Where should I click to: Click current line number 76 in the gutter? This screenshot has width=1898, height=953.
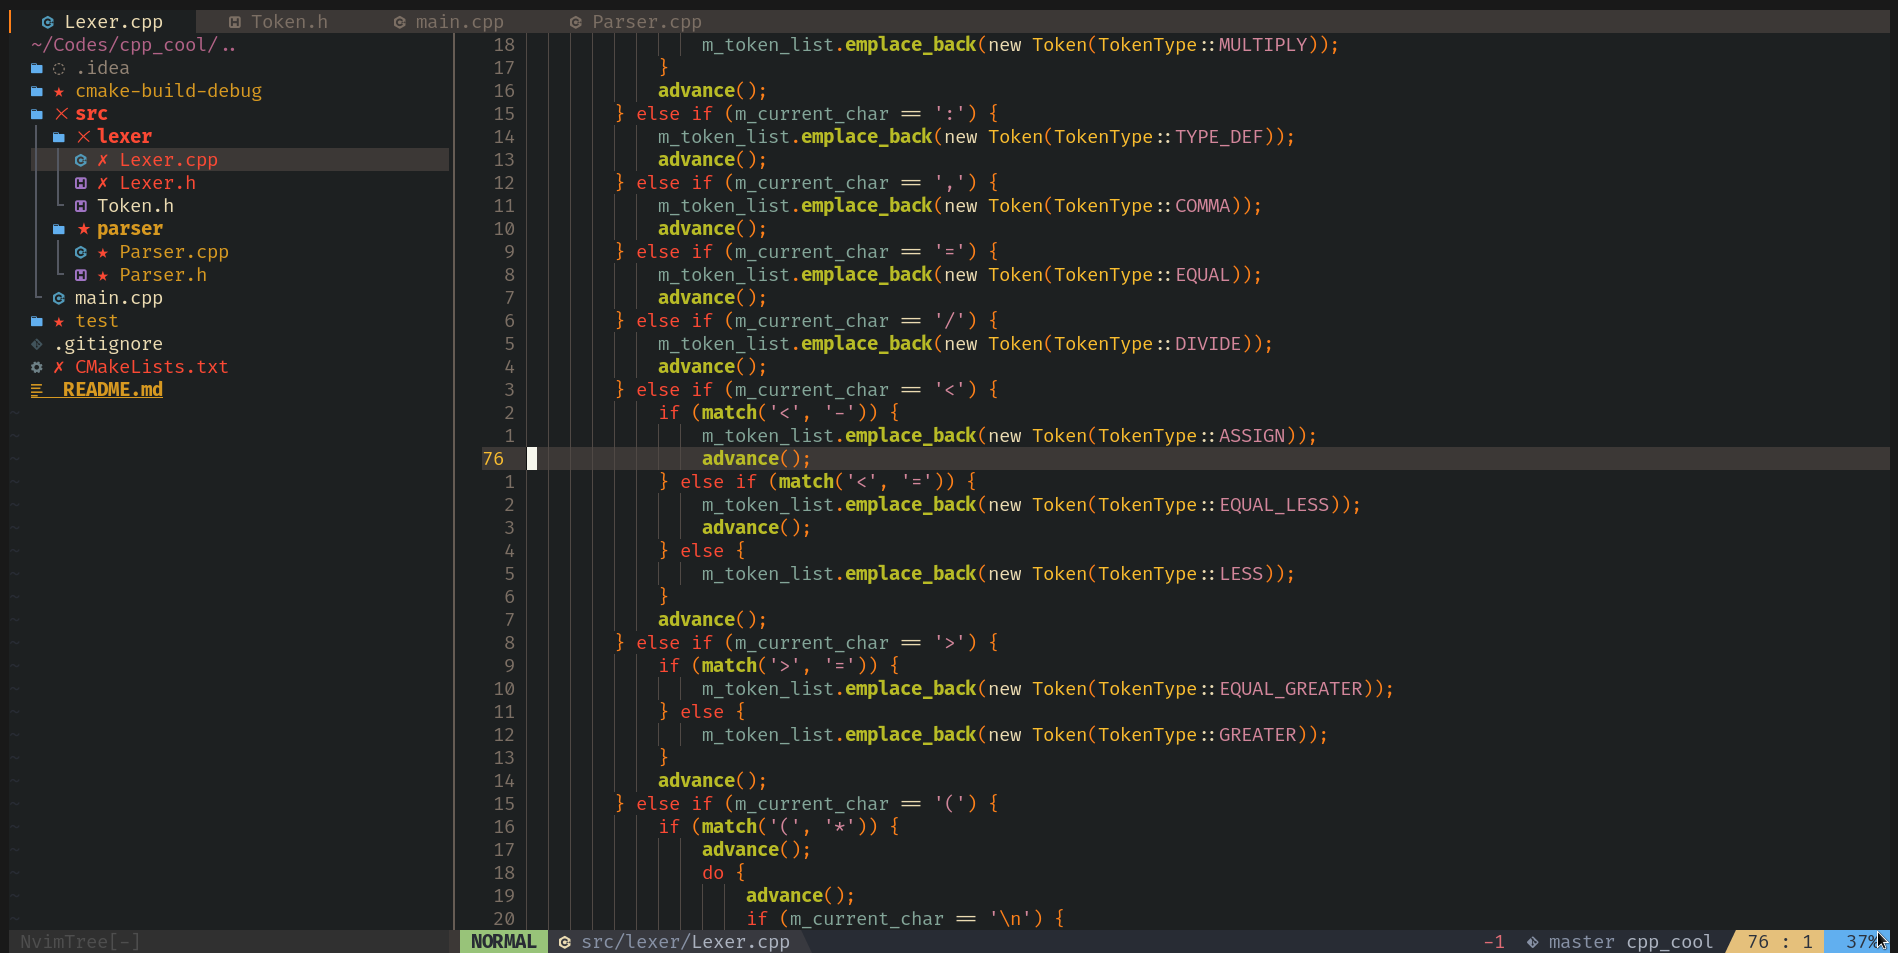493,459
